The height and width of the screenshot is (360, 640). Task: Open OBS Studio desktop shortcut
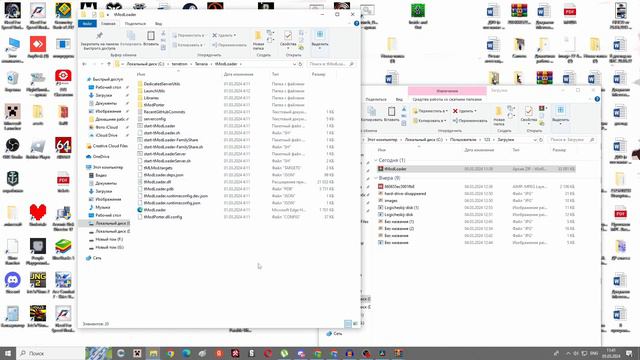pyautogui.click(x=13, y=149)
